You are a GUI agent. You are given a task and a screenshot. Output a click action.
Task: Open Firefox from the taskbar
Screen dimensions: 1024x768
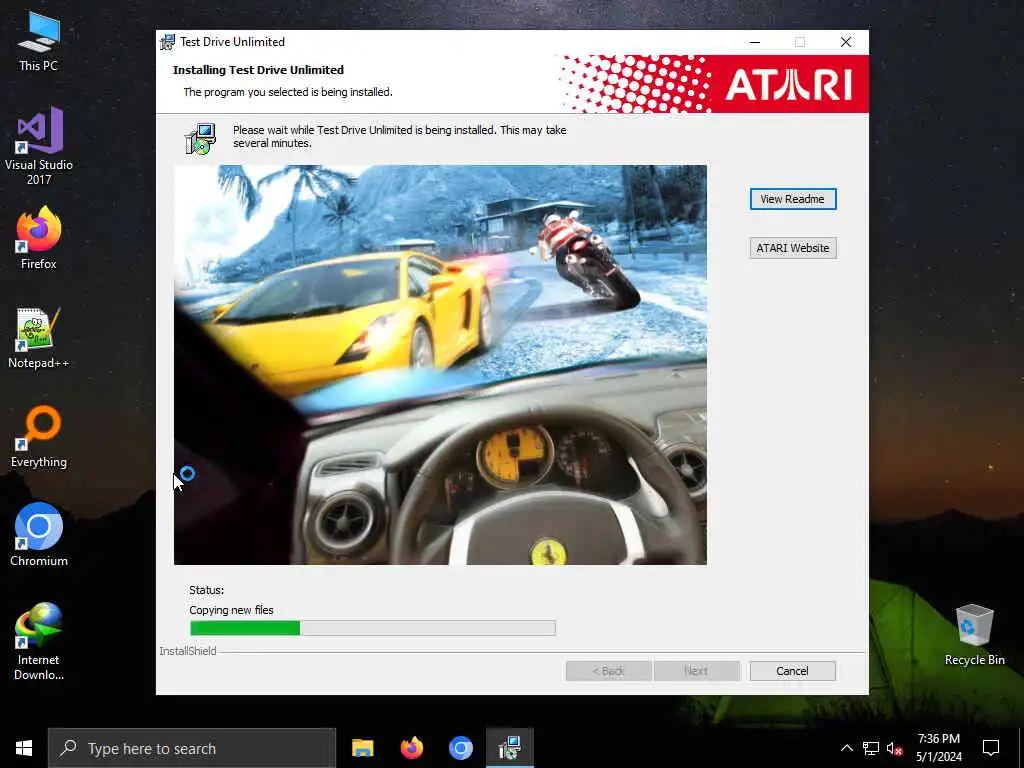point(411,748)
